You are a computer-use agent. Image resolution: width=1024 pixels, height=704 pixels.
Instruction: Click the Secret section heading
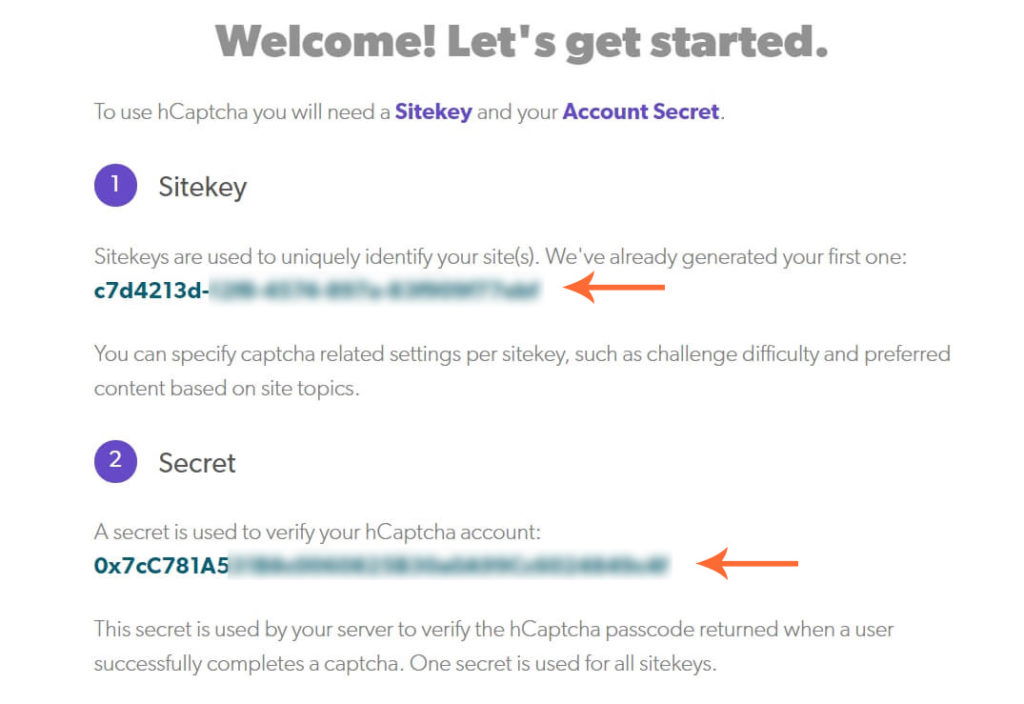(197, 463)
